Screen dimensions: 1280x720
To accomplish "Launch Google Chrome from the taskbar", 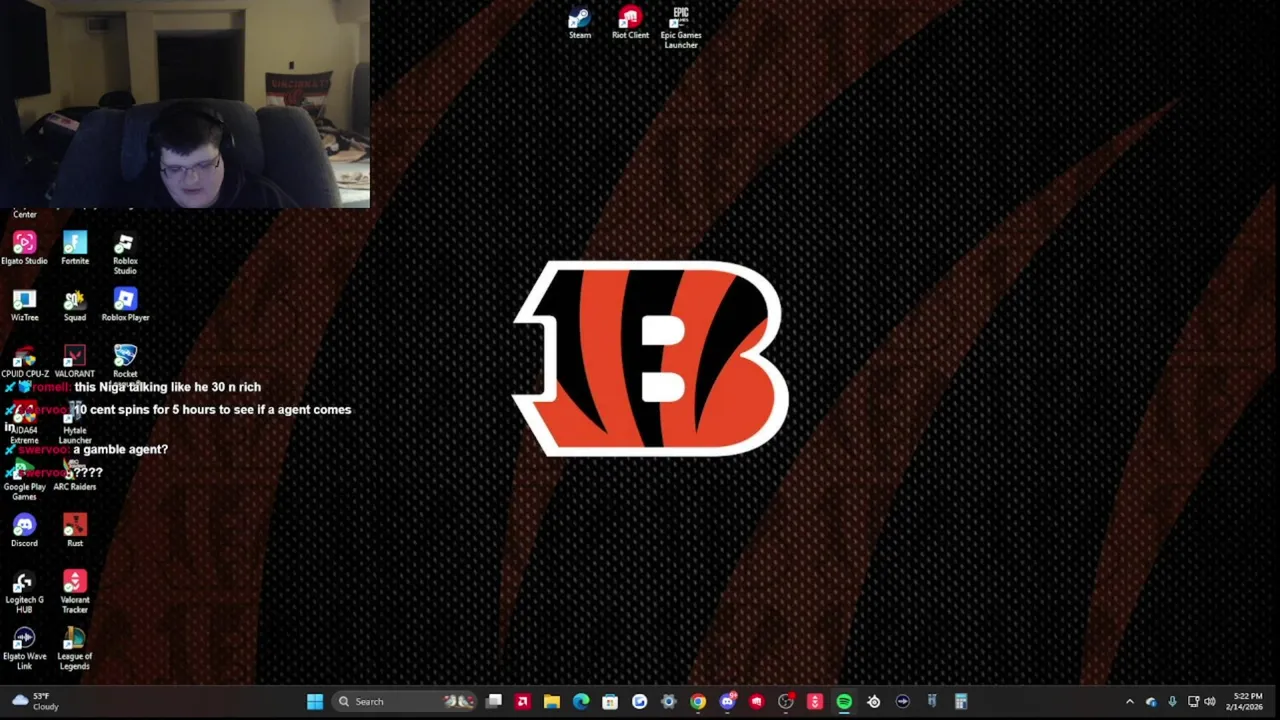I will pos(698,702).
